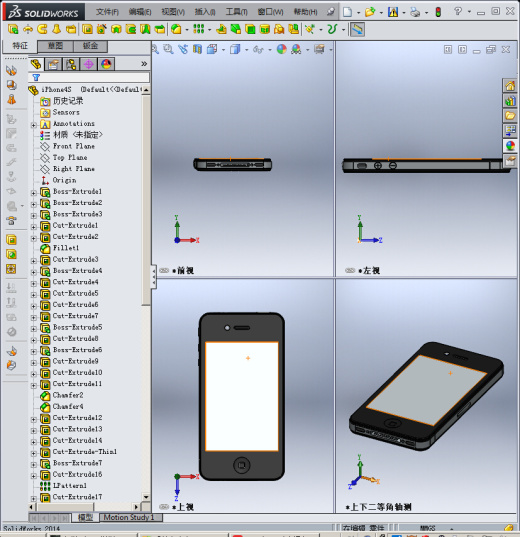Open the 插入(I) menu

tap(205, 12)
